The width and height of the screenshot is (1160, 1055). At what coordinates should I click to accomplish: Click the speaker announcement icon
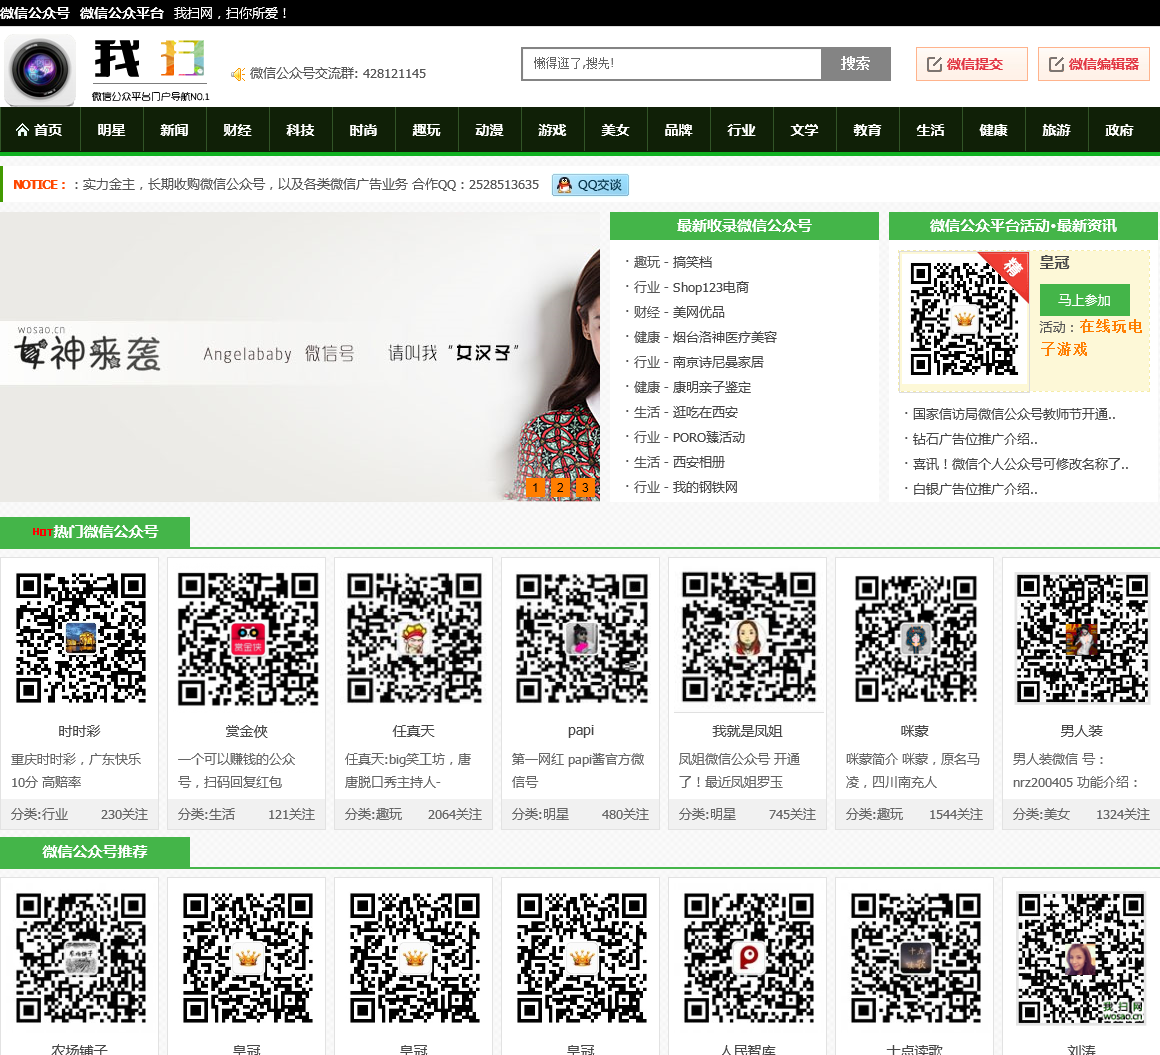point(238,74)
